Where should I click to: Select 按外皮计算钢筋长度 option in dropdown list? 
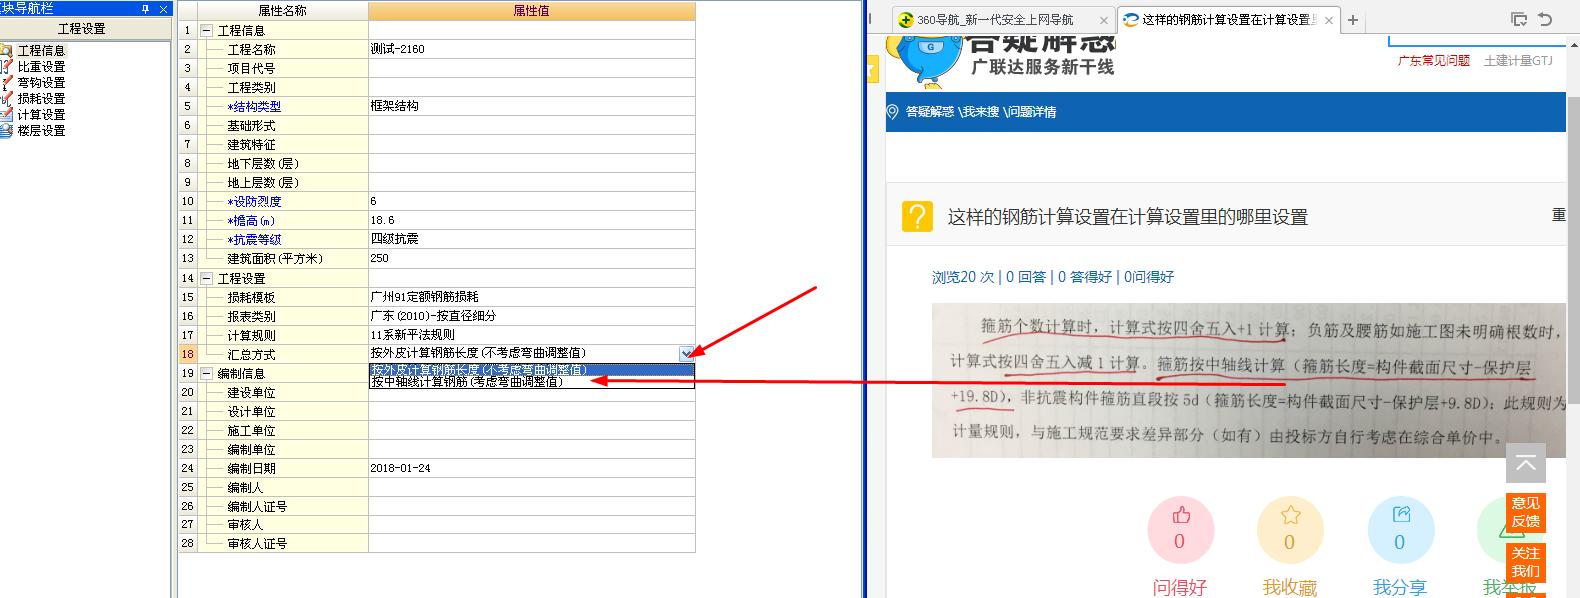(531, 370)
